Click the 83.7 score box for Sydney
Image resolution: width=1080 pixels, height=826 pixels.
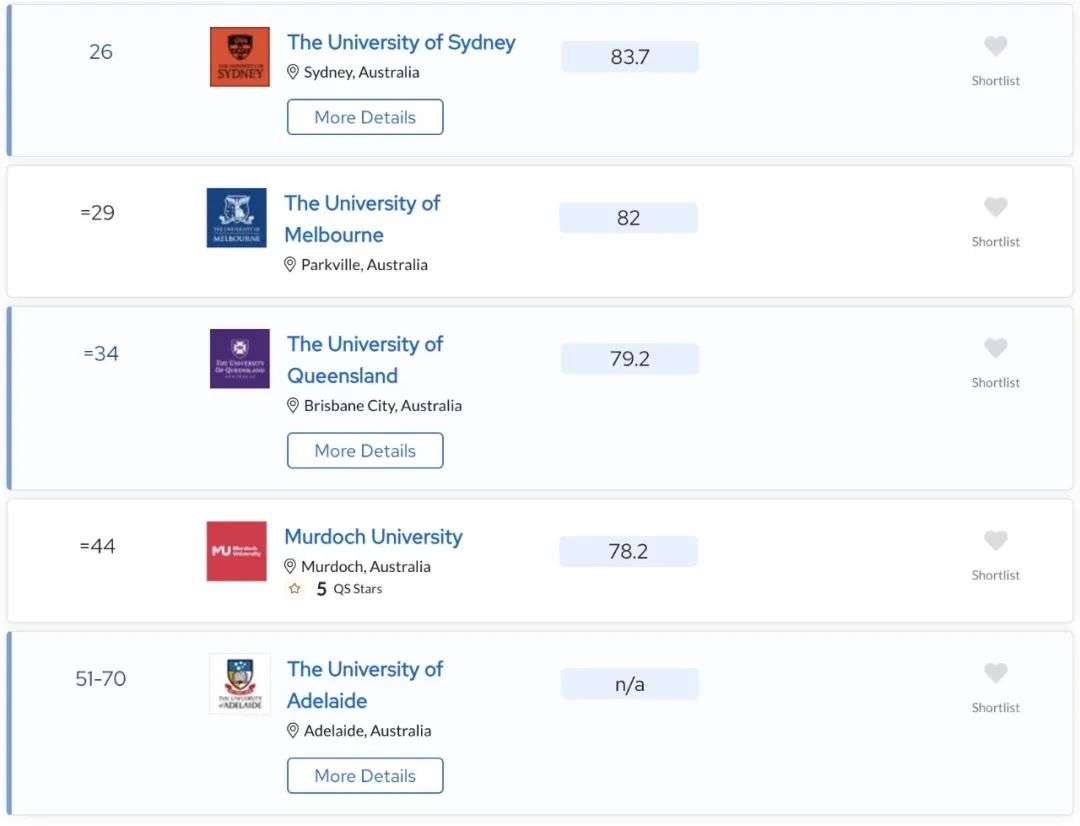point(630,56)
